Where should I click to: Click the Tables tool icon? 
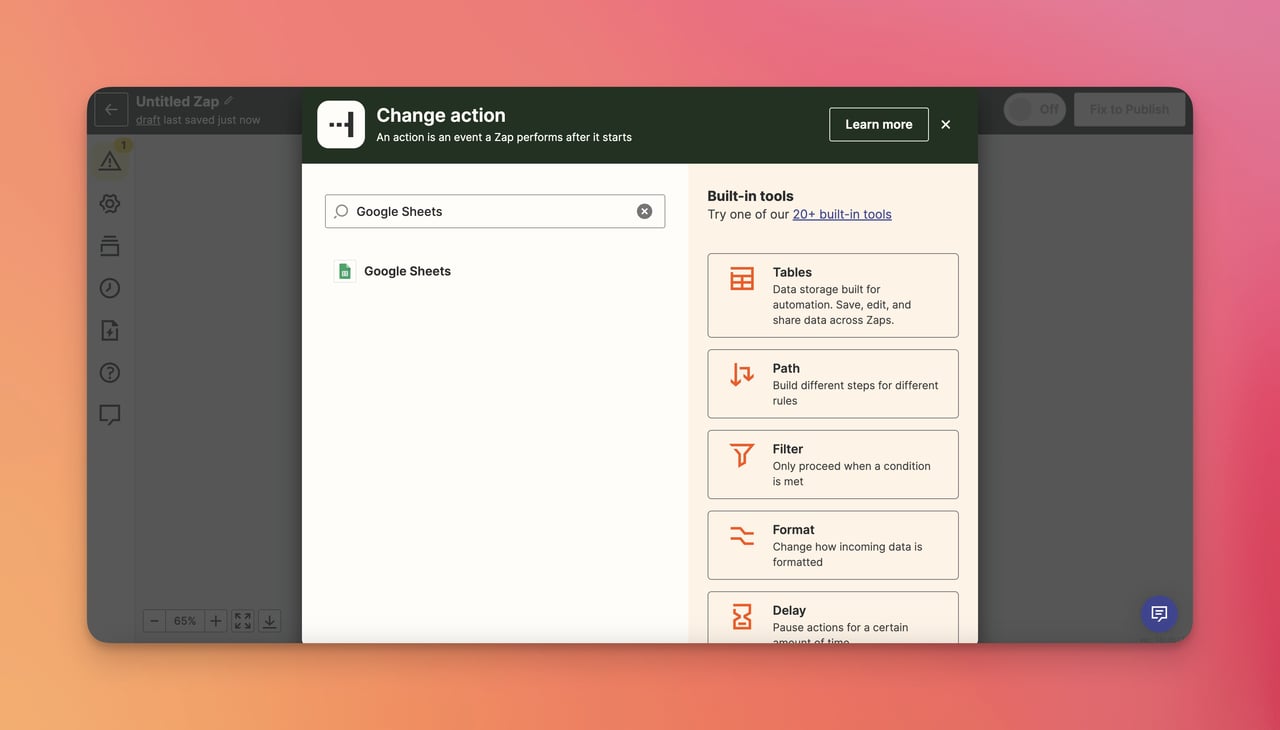click(x=742, y=279)
